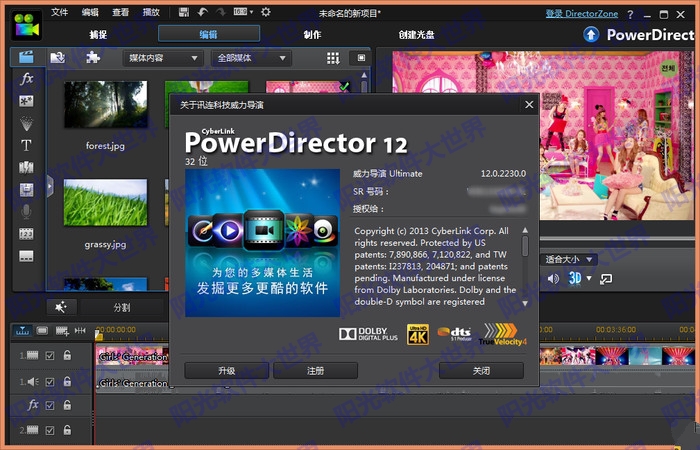Open the 编辑 menu

coord(90,12)
